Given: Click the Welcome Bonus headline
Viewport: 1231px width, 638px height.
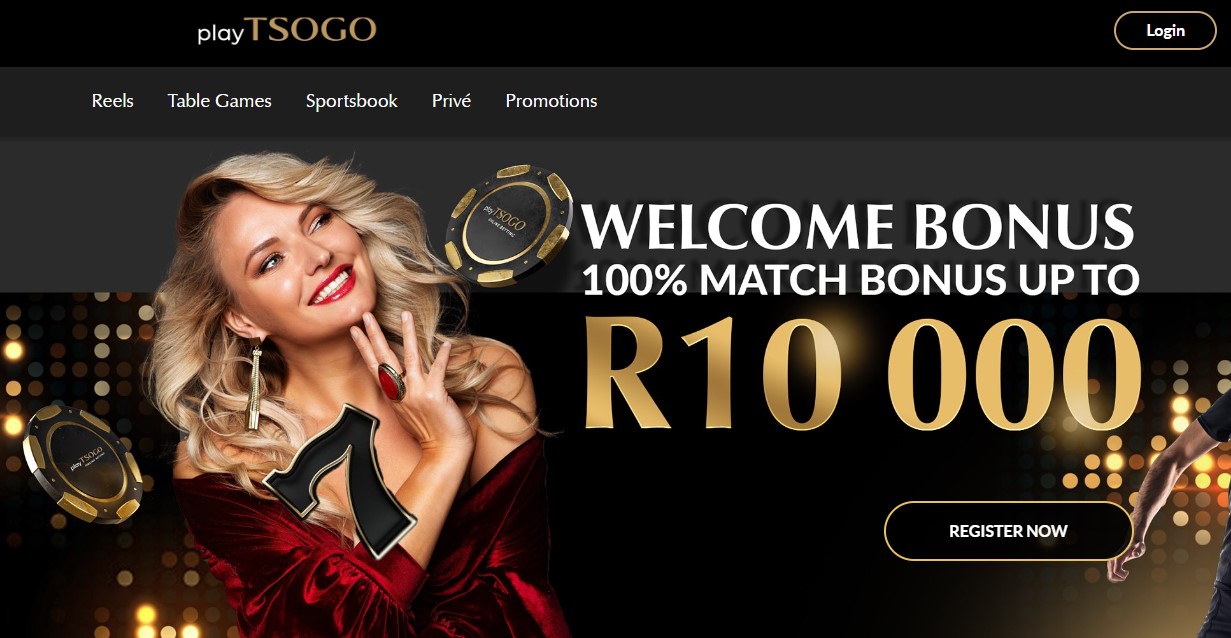Looking at the screenshot, I should click(x=858, y=227).
